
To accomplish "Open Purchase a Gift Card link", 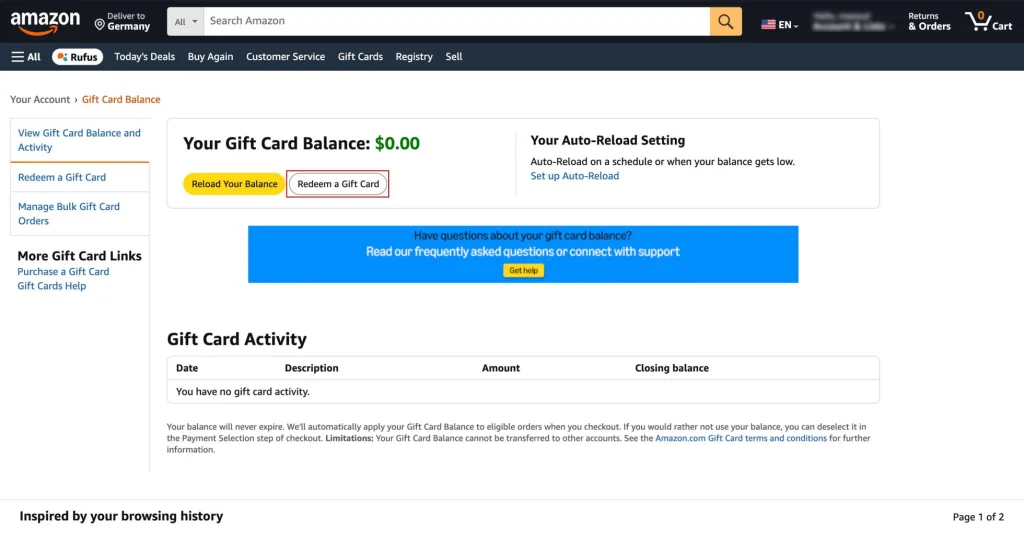I will 63,272.
